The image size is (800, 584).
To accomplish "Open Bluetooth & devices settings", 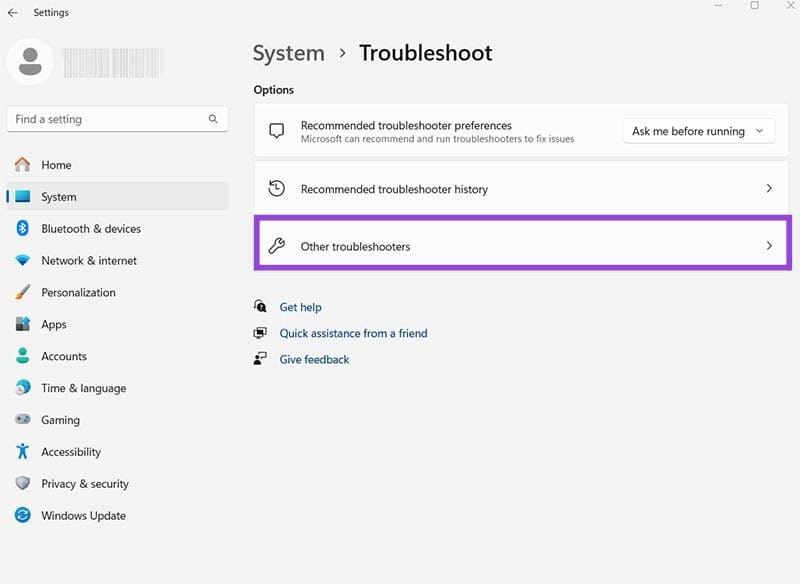I will tap(117, 228).
